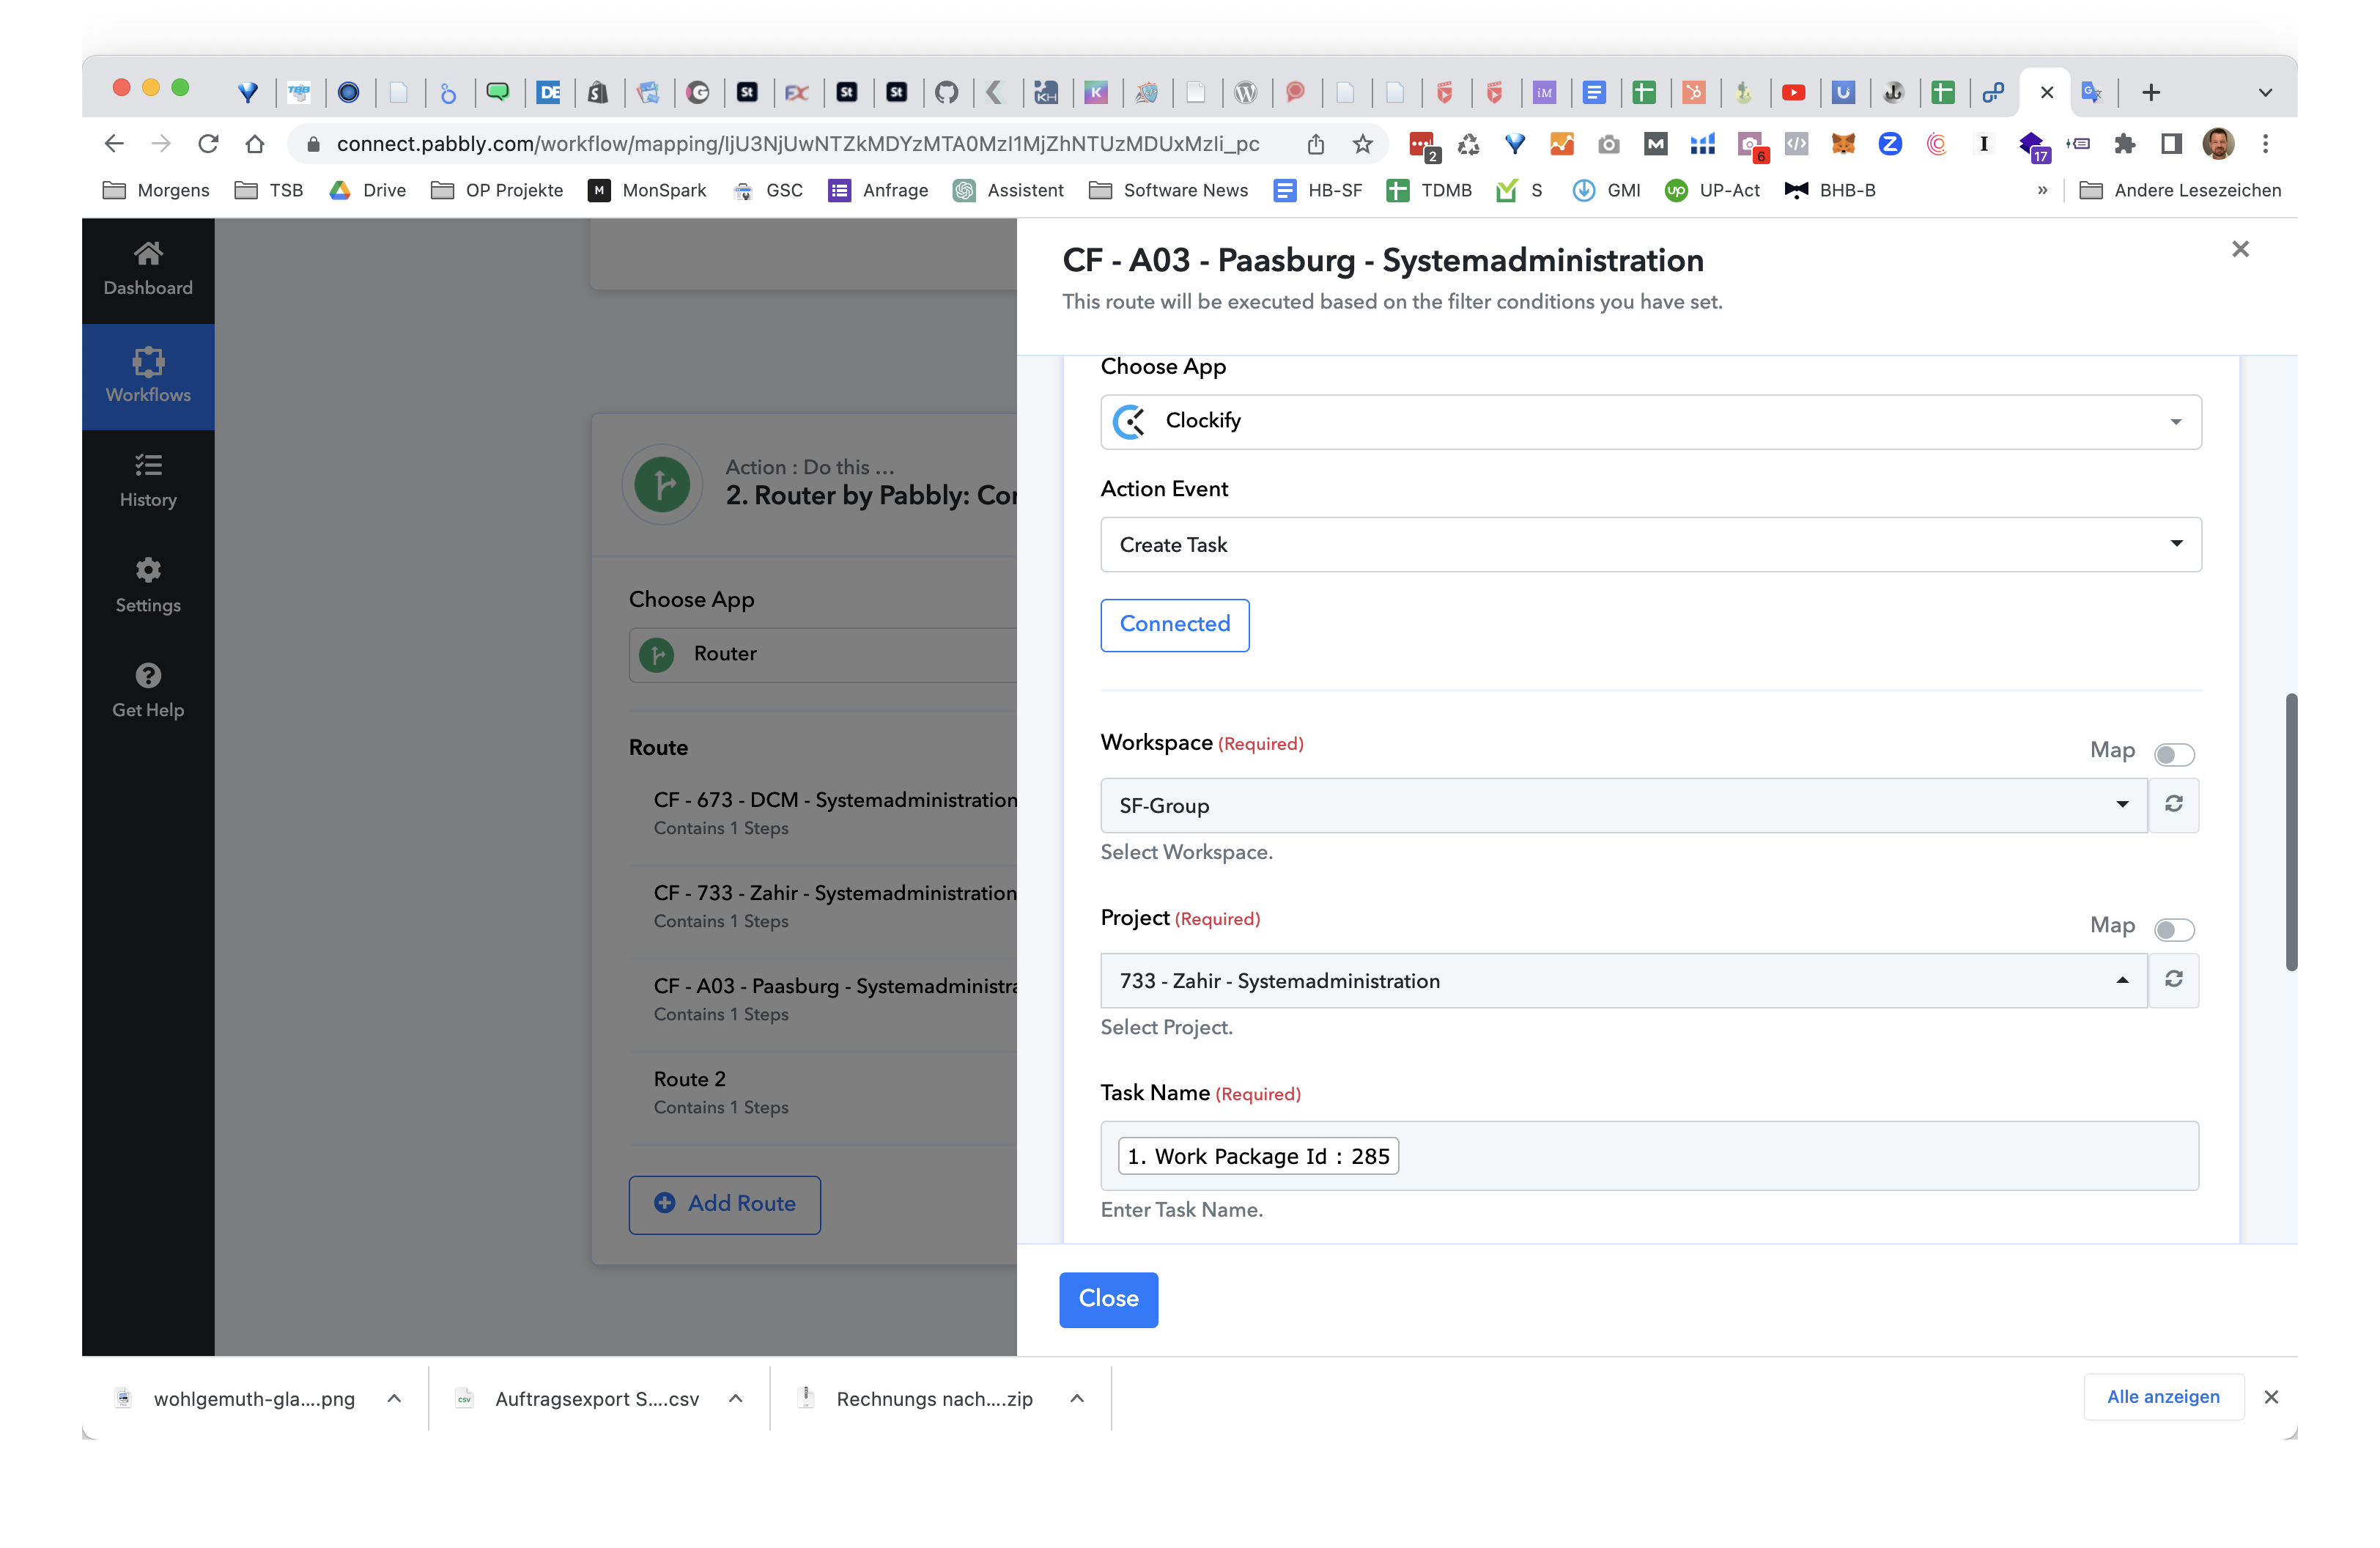Screen dimensions: 2380x1548
Task: Open the Drive bookmark
Action: point(367,190)
